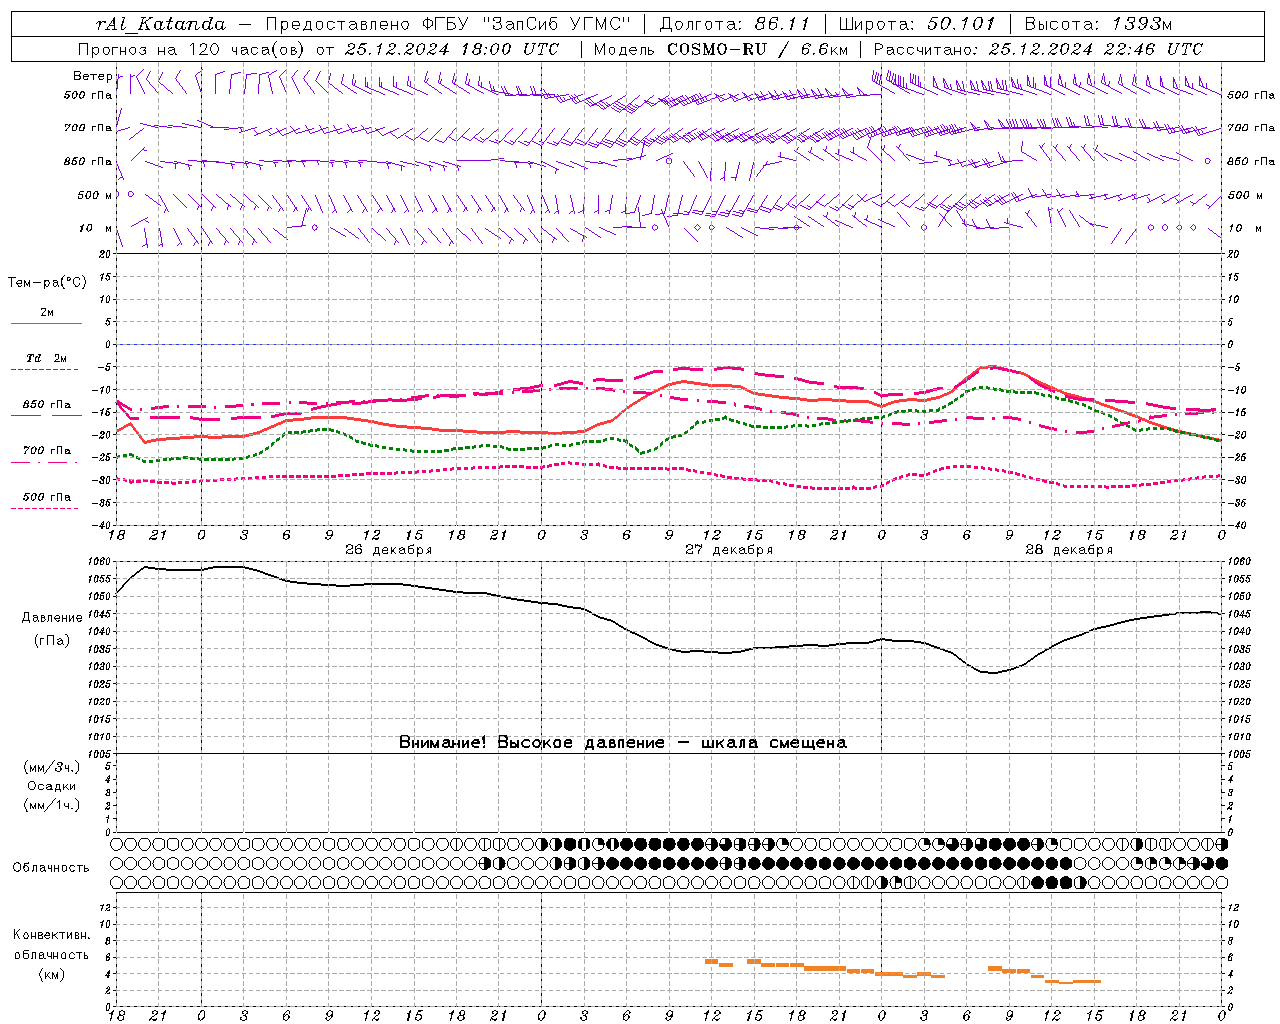1280x1024 pixels.
Task: Click the warning Внимание! Высокое давление text
Action: pos(623,742)
